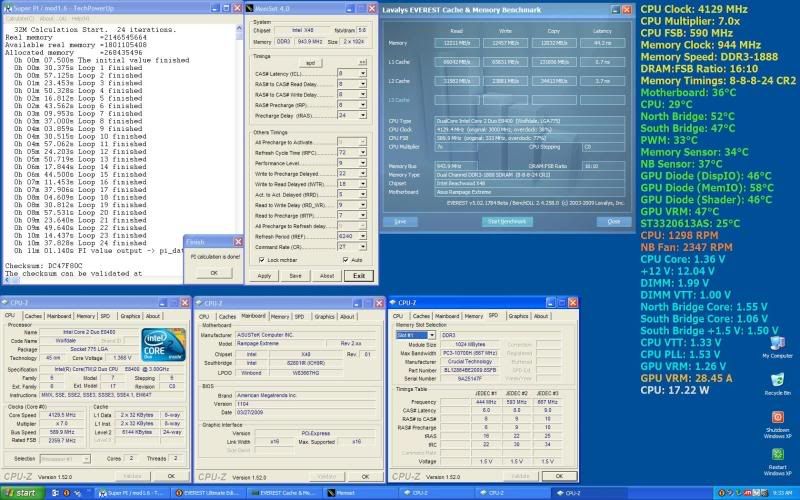
Task: Open the Precharge Delay (tRAS) dropdown
Action: pyautogui.click(x=363, y=115)
